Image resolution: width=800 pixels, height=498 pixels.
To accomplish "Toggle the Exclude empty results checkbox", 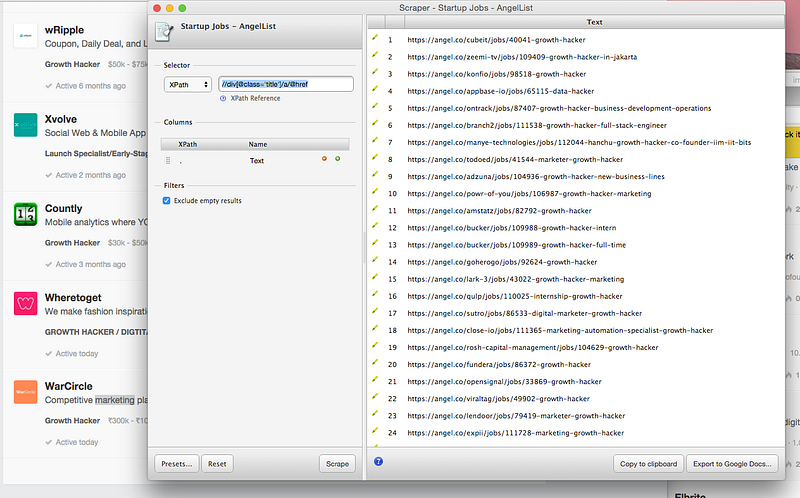I will tap(166, 201).
